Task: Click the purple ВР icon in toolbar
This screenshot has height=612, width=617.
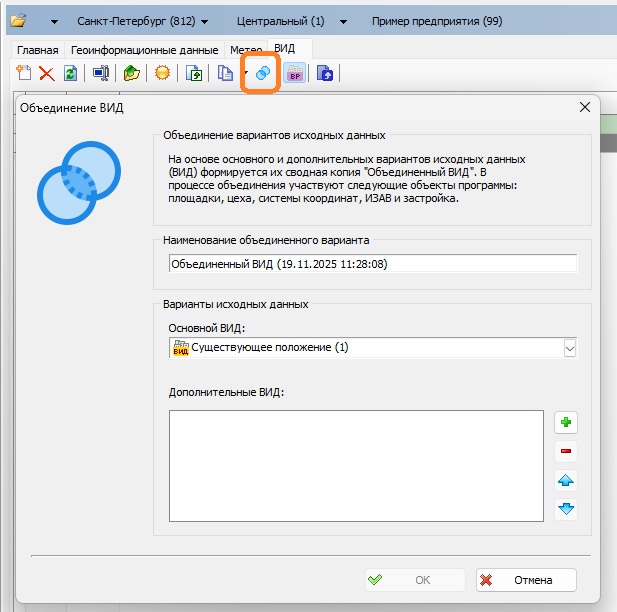Action: pyautogui.click(x=295, y=73)
